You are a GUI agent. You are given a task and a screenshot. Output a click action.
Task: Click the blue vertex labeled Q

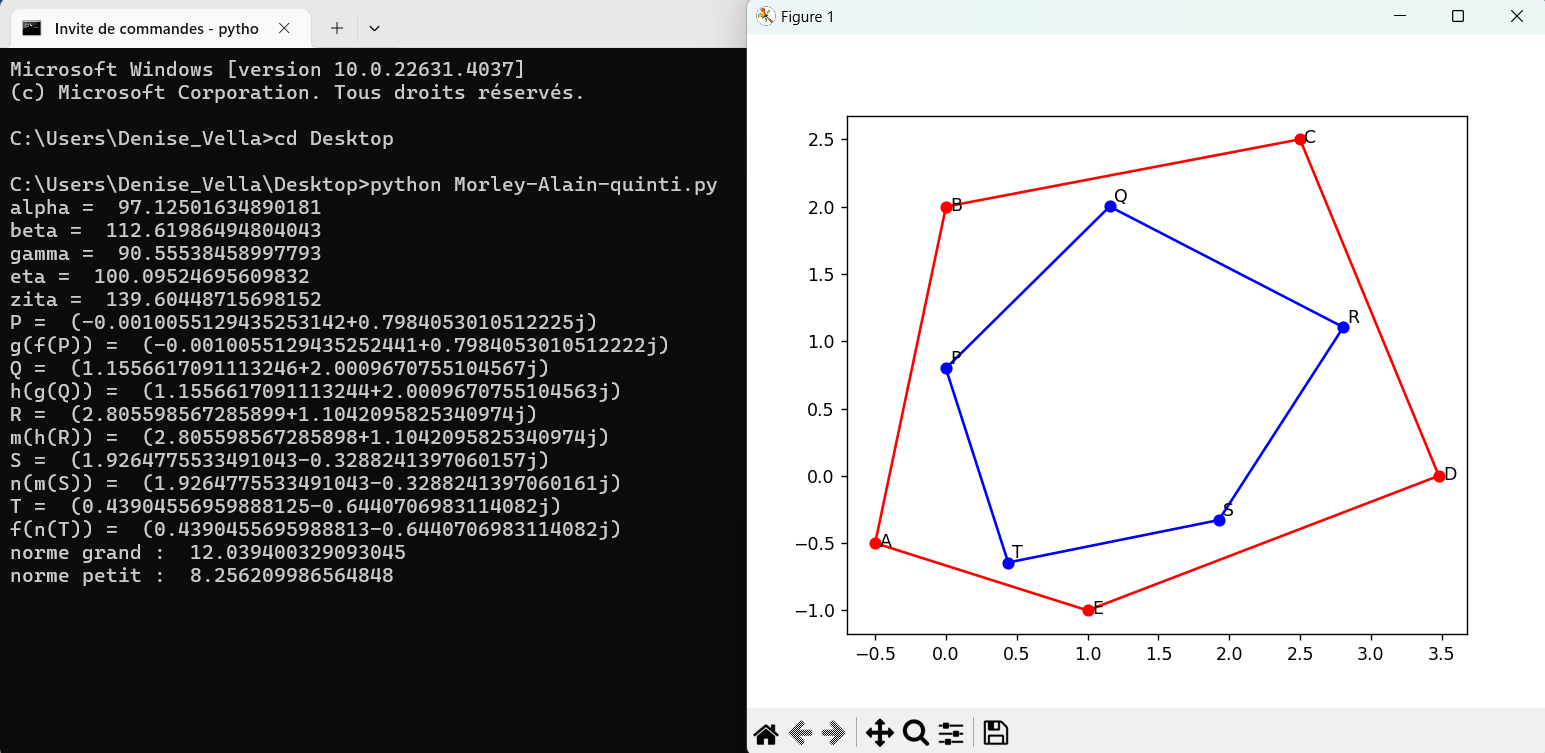(1110, 206)
